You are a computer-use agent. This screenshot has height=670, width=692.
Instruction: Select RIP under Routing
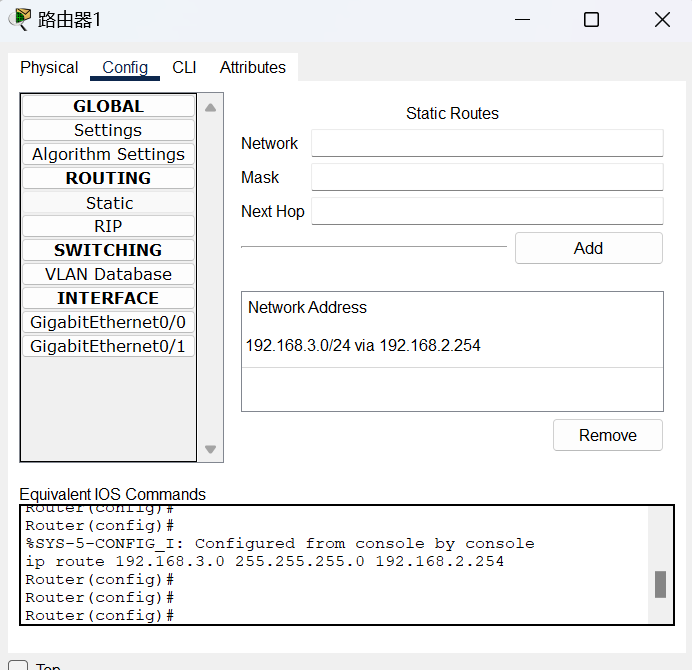click(x=108, y=226)
